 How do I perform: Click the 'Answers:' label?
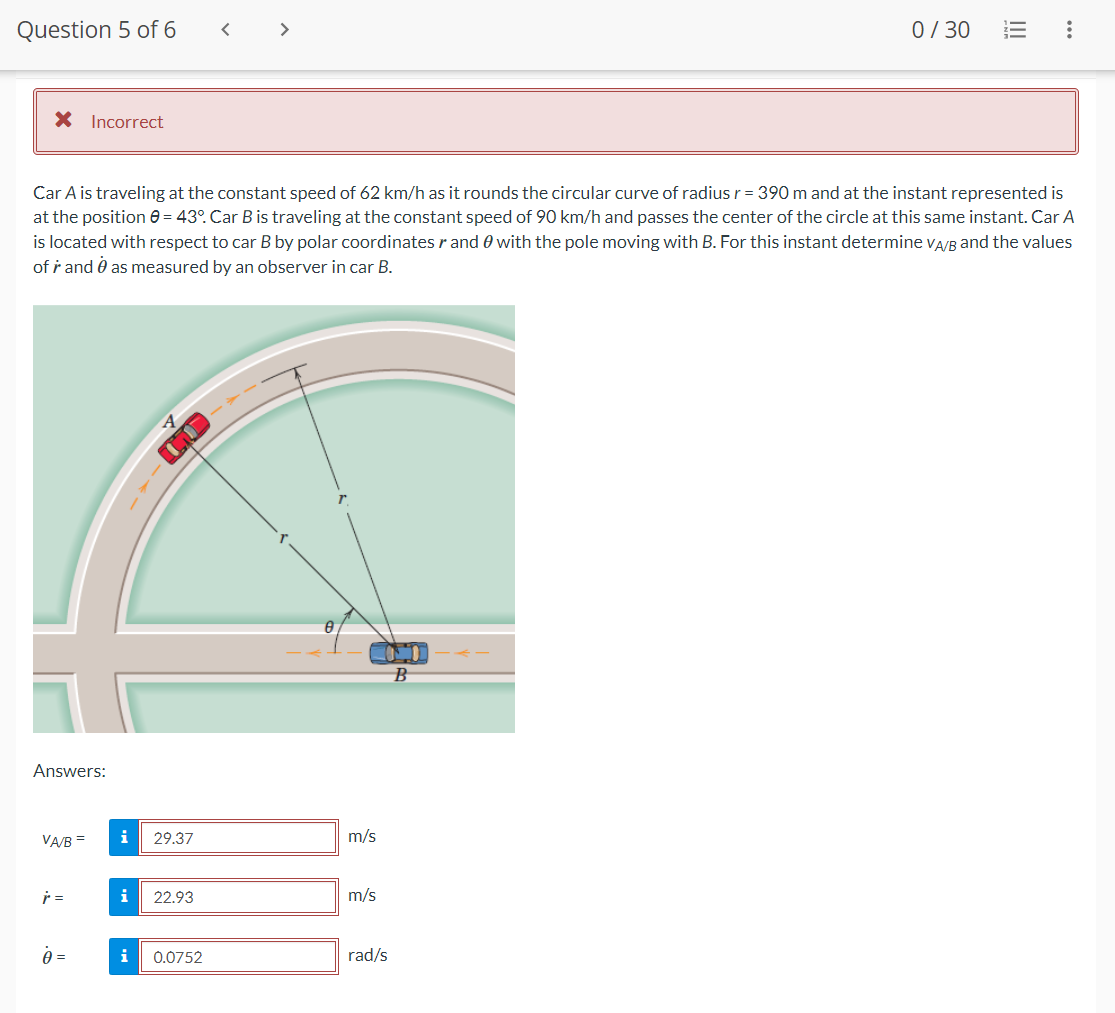coord(70,771)
